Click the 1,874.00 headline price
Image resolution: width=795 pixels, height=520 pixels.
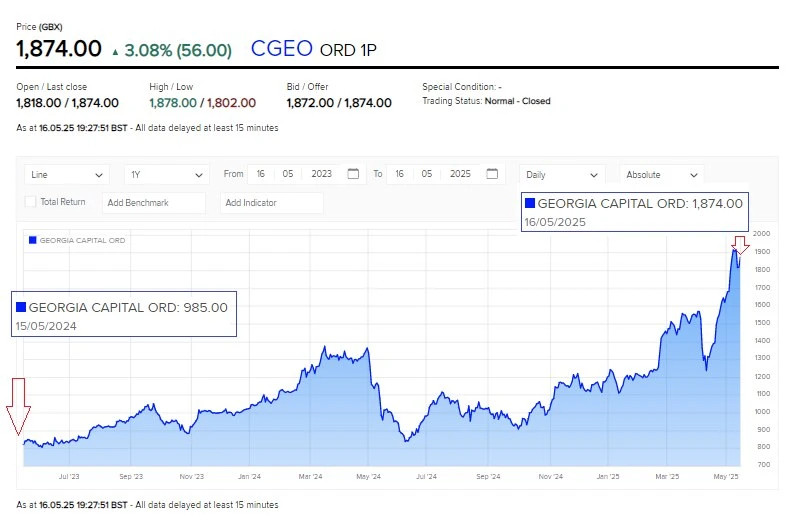[59, 49]
